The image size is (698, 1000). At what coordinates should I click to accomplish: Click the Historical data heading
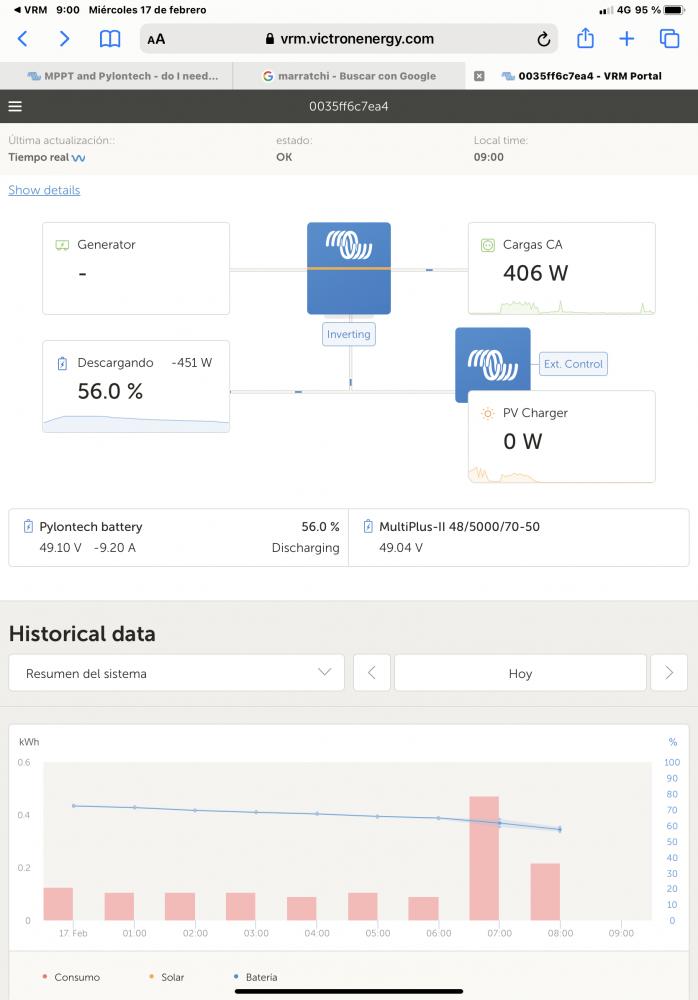[x=82, y=634]
